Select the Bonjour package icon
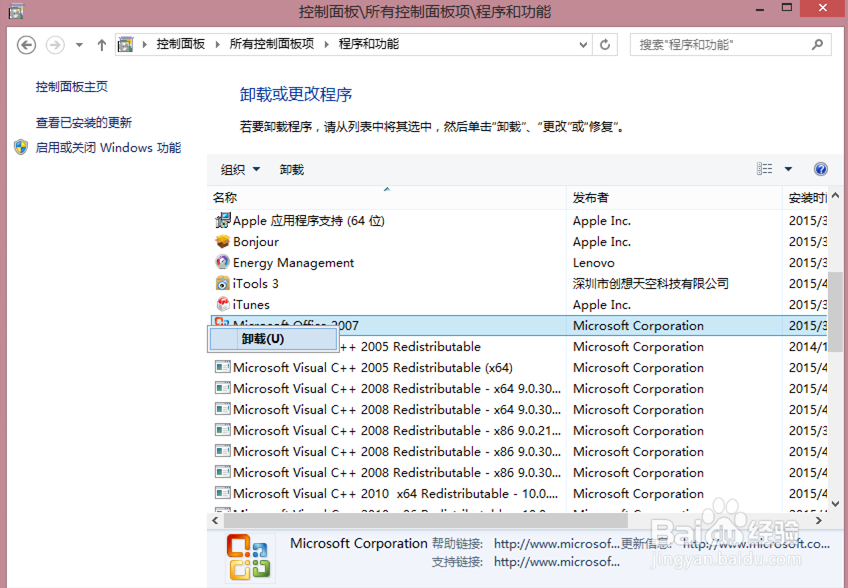Viewport: 848px width, 588px height. [222, 241]
